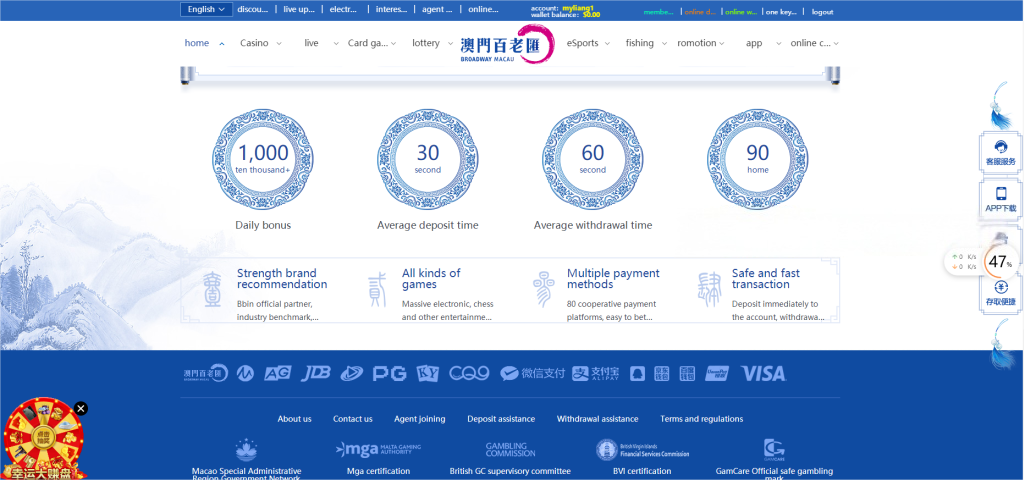Image resolution: width=1024 pixels, height=480 pixels.
Task: Open the Terms and regulations link
Action: (x=701, y=419)
